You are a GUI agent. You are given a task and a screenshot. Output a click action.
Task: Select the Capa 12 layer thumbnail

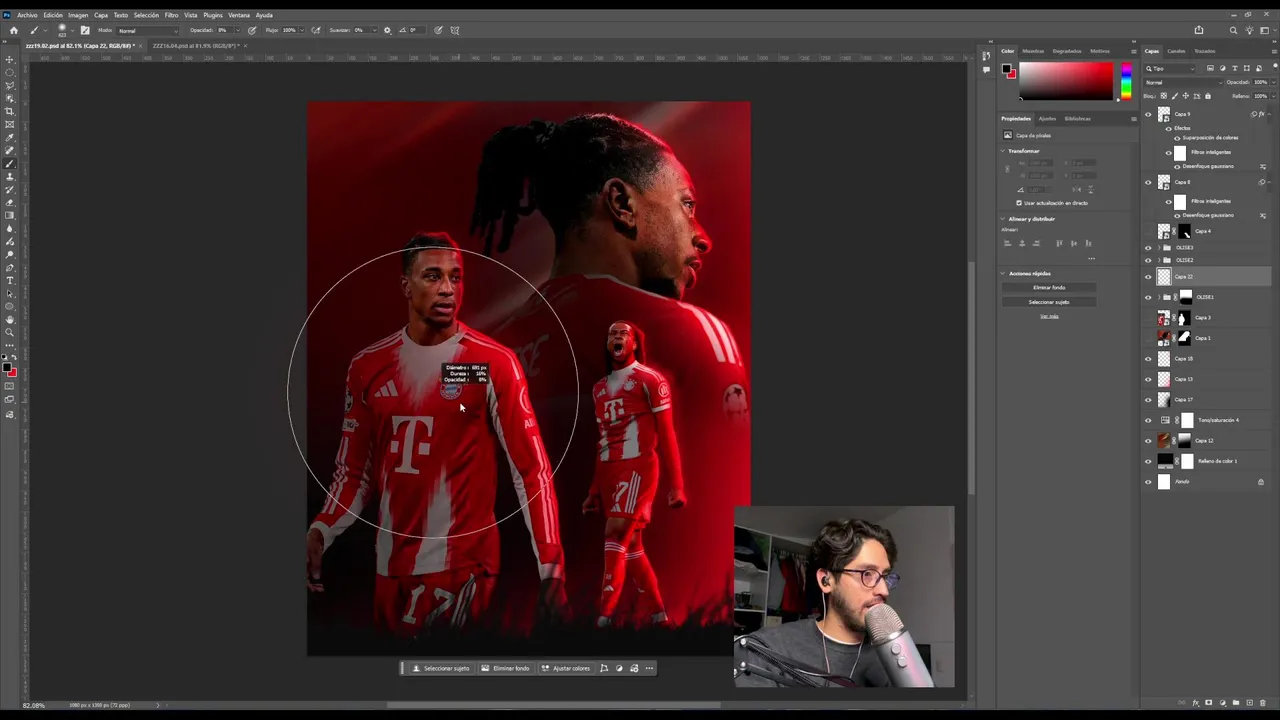(1164, 440)
